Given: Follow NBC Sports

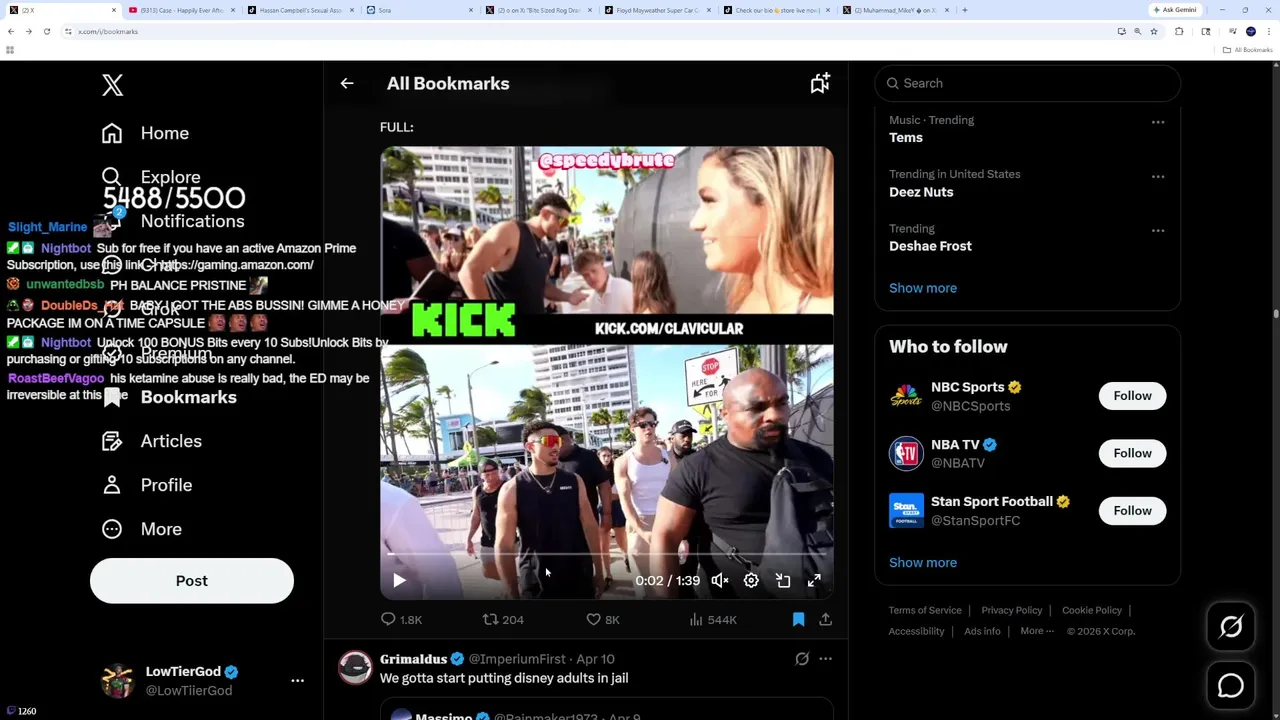Looking at the screenshot, I should 1132,396.
